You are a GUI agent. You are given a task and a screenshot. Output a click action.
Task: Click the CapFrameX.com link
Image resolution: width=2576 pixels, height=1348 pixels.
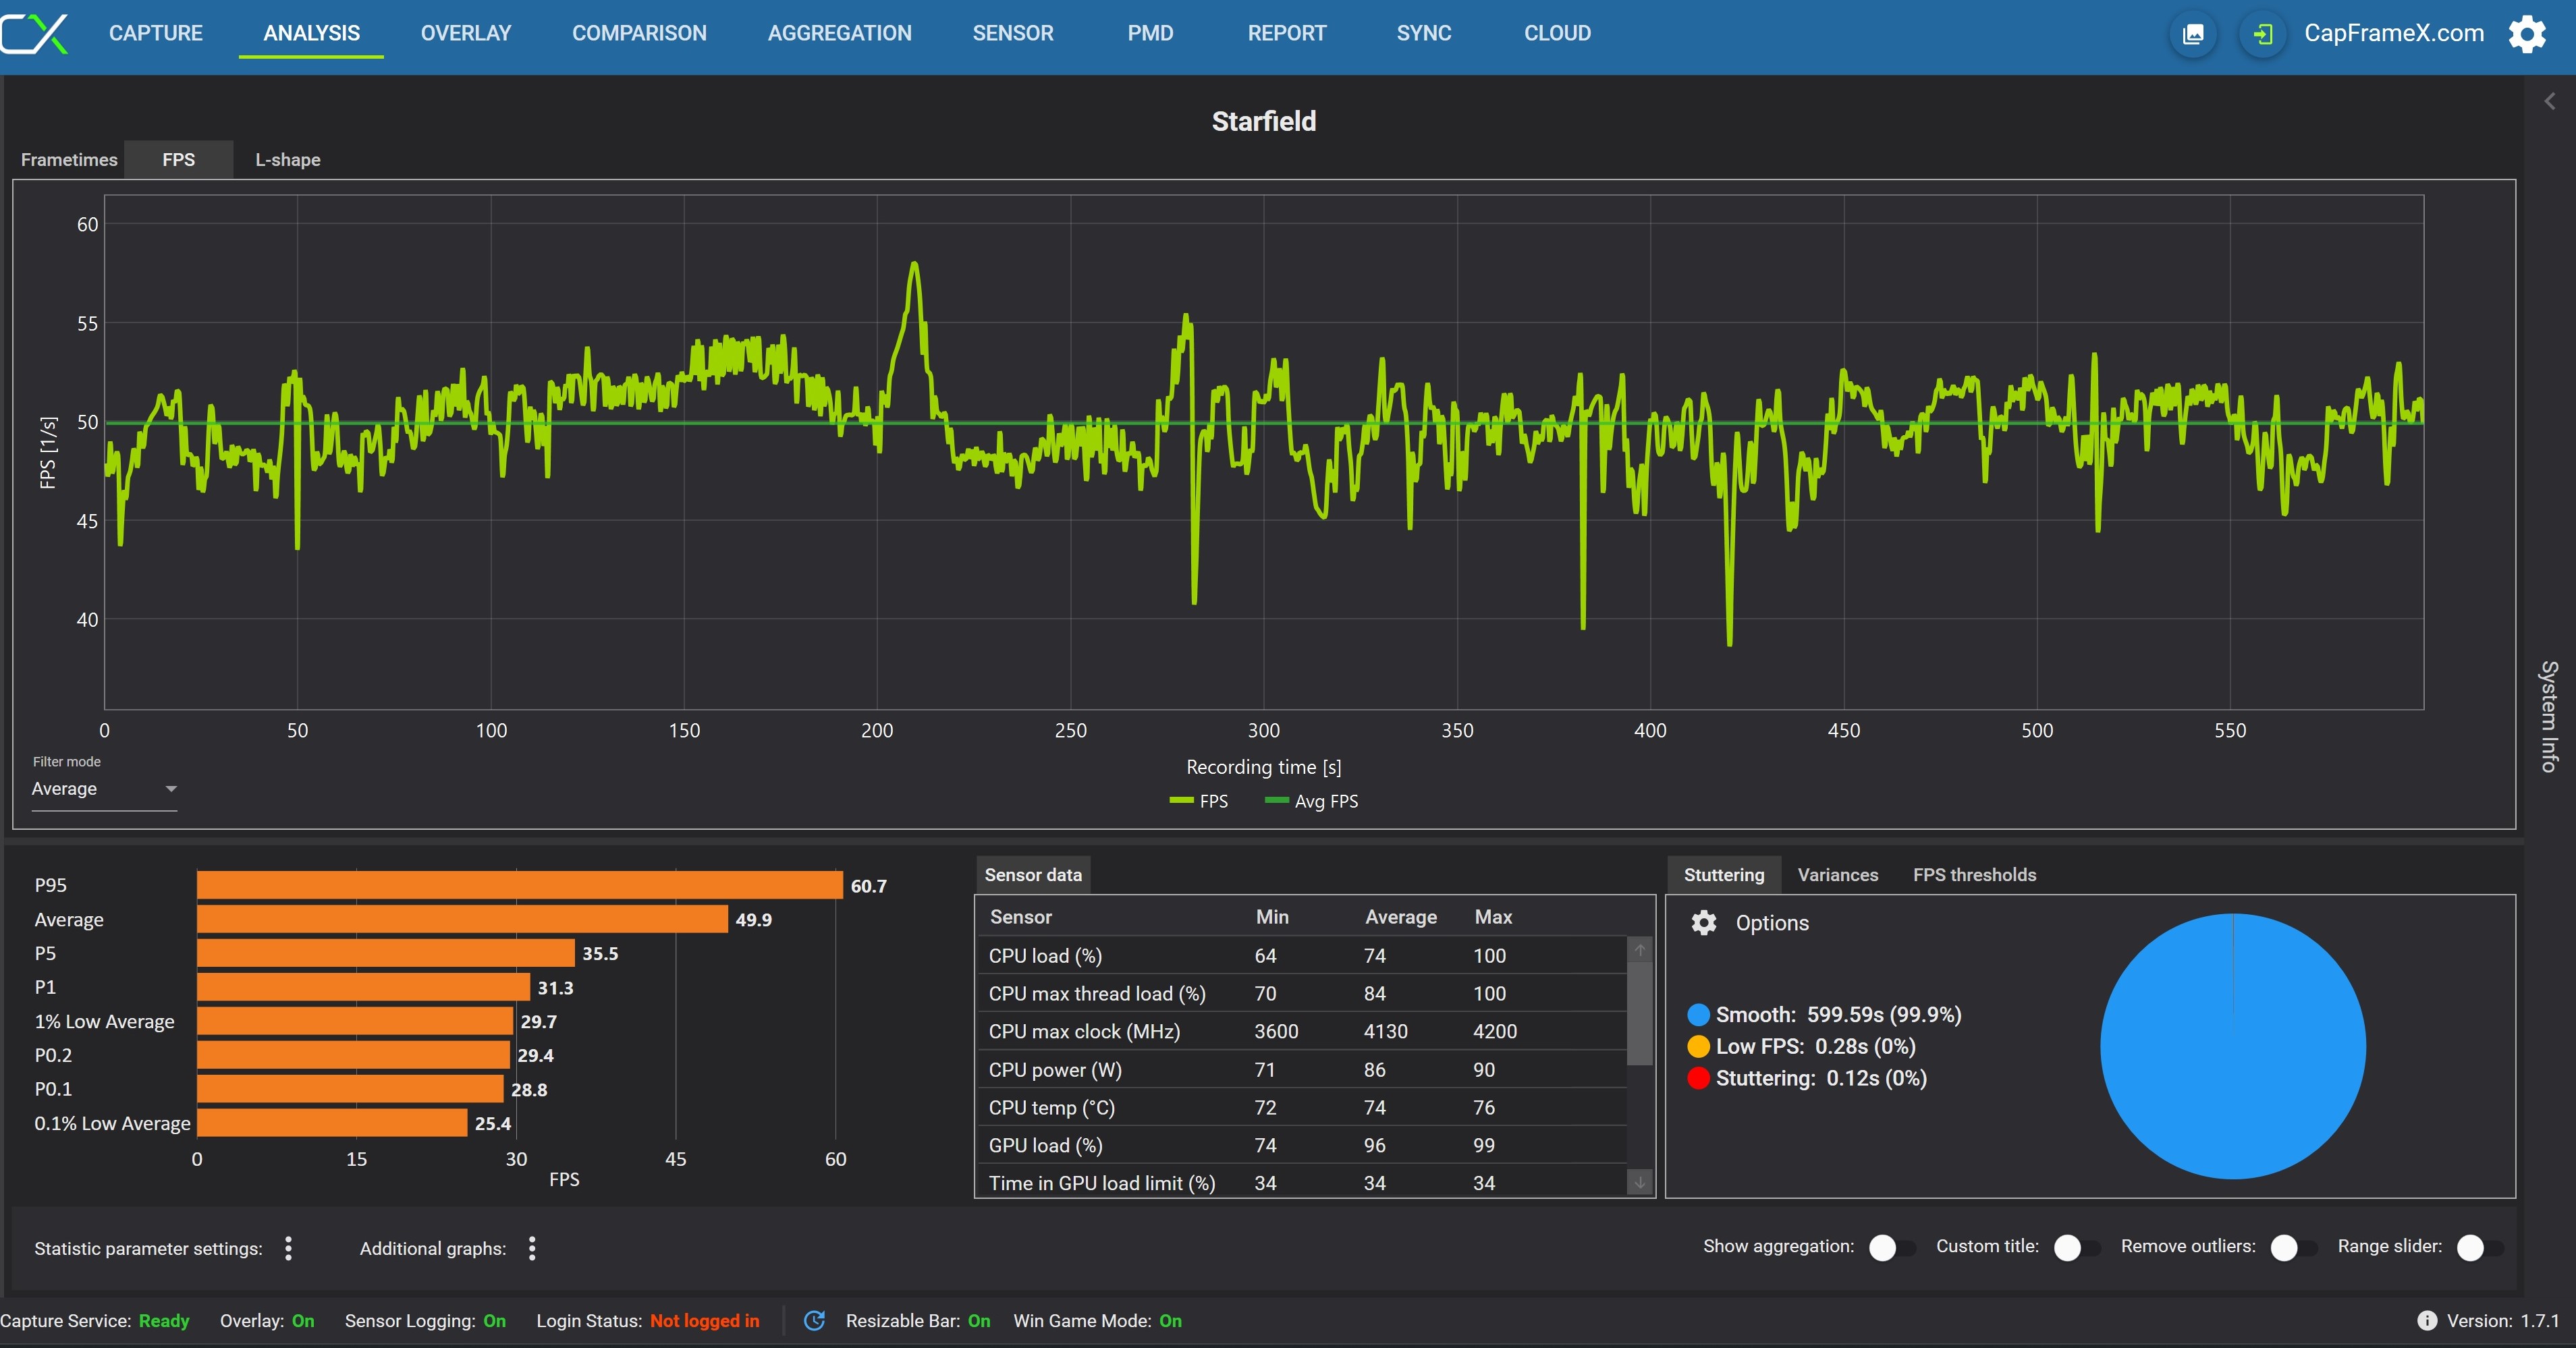coord(2393,33)
